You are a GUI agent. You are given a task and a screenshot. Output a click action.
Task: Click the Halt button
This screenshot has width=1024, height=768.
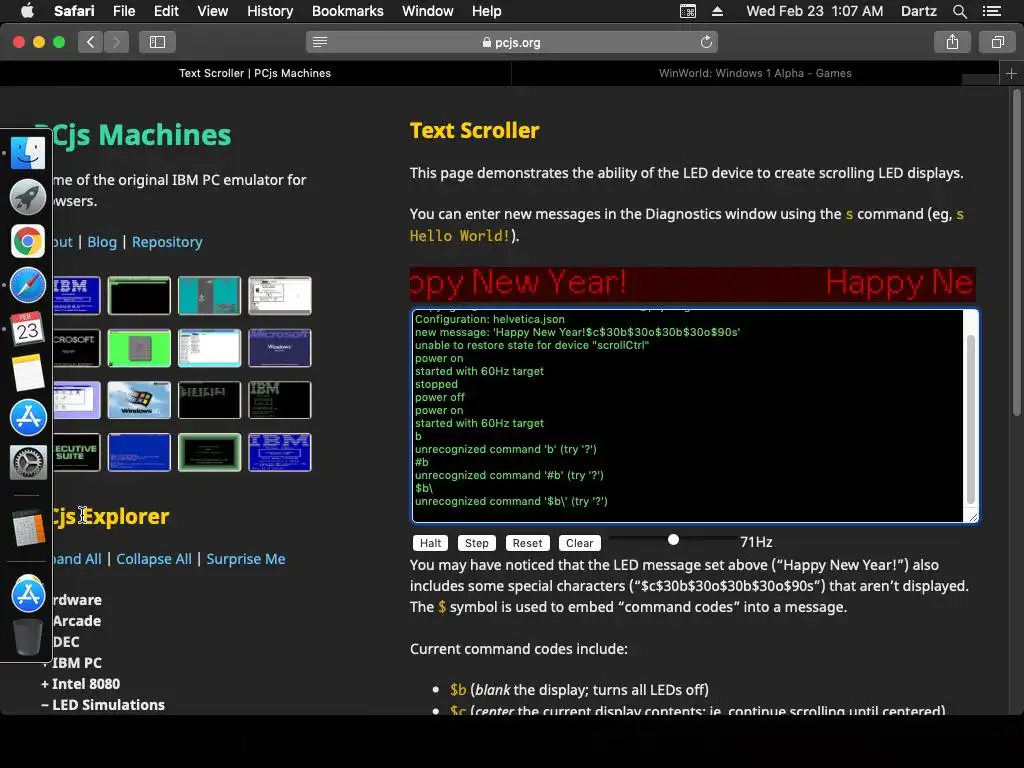pyautogui.click(x=430, y=543)
